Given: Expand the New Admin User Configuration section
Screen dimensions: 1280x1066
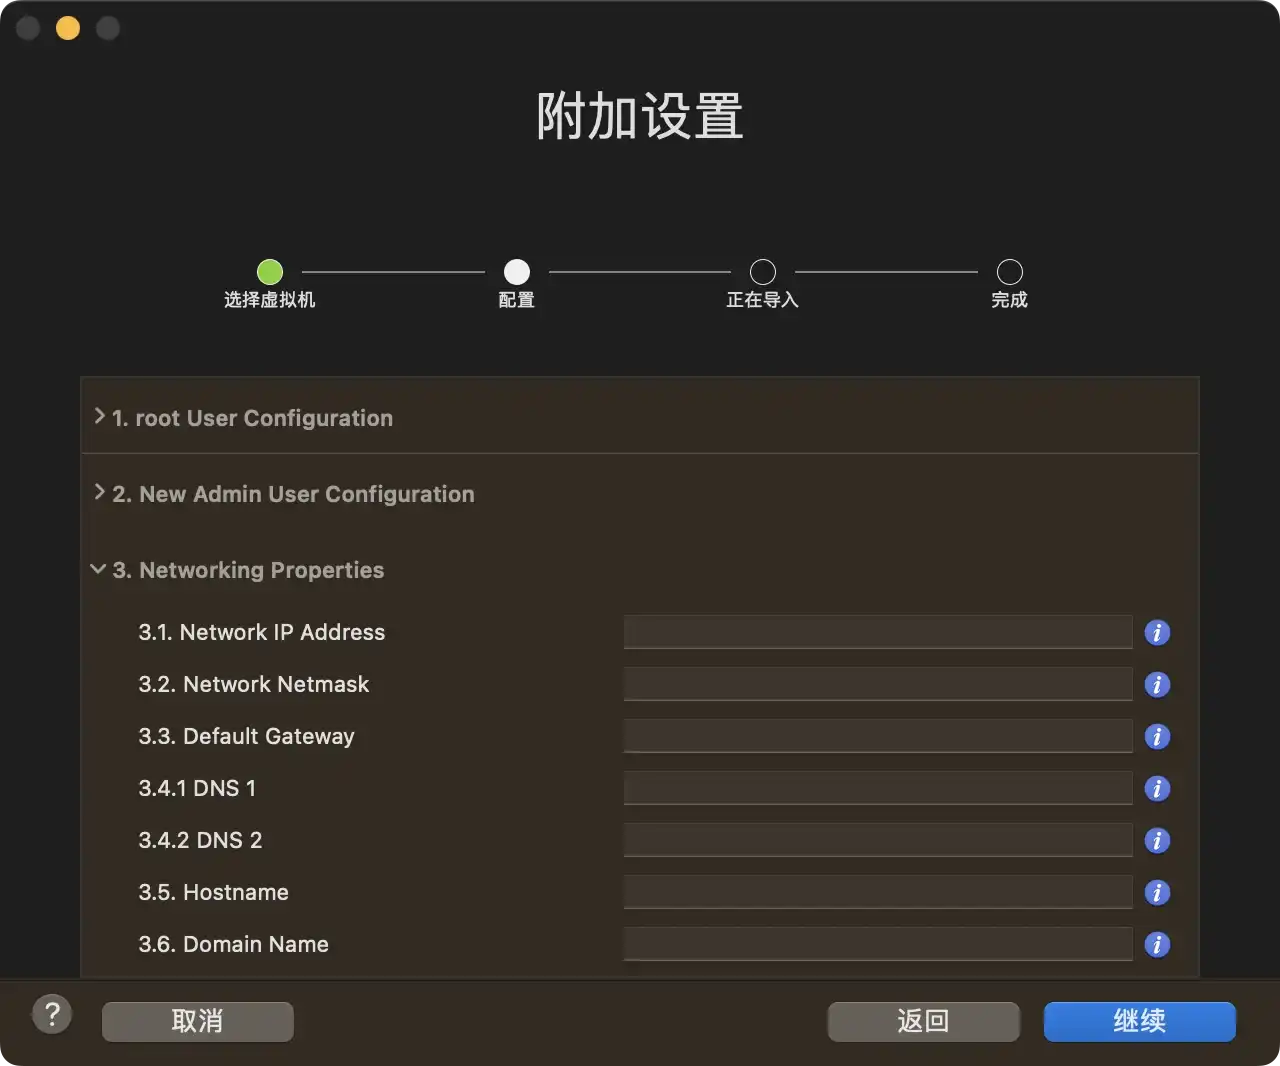Looking at the screenshot, I should (x=99, y=493).
